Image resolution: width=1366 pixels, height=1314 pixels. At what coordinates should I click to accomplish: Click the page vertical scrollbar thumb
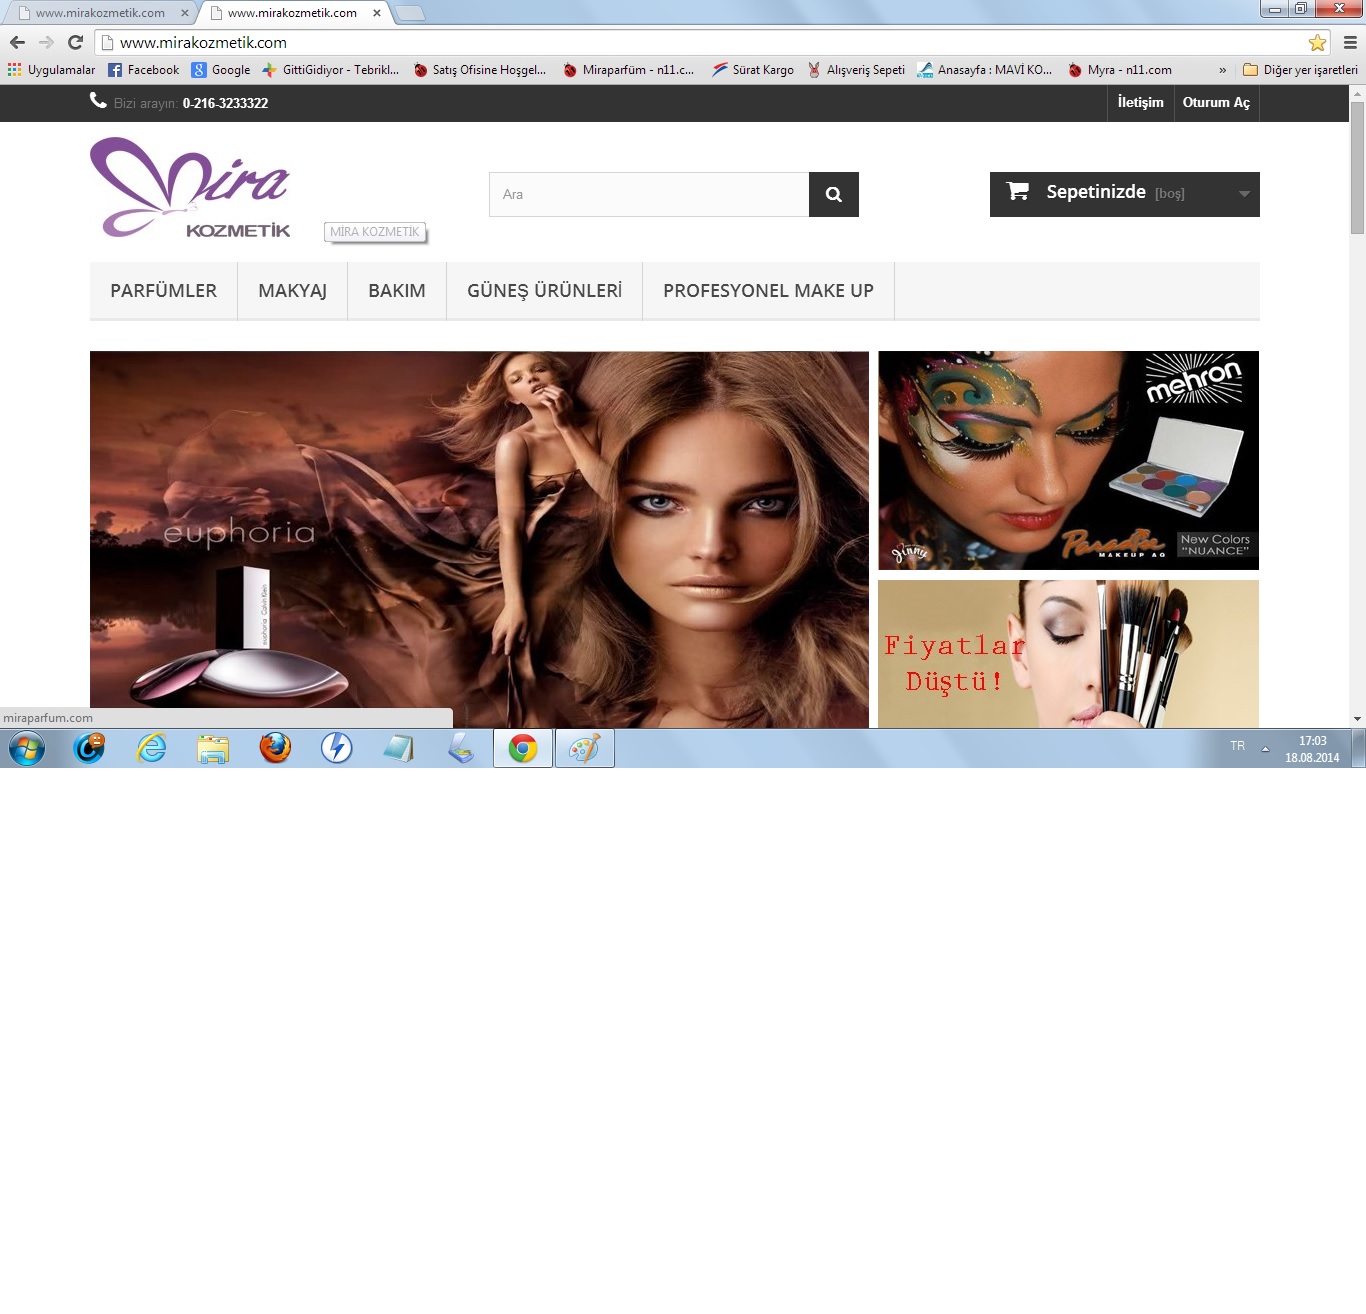[1357, 167]
